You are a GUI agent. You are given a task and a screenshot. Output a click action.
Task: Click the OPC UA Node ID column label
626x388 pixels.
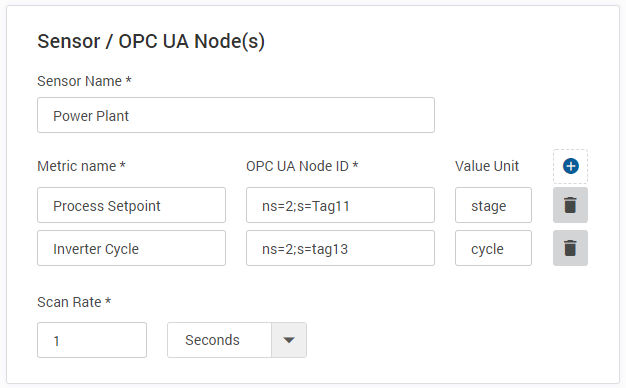[x=302, y=166]
